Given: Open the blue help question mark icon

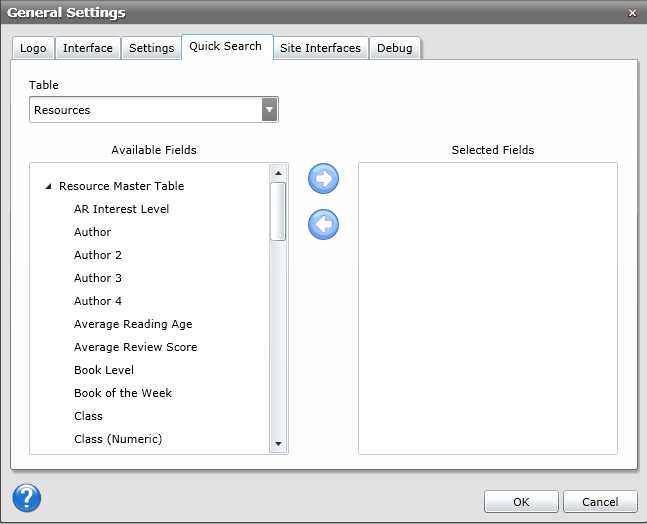Looking at the screenshot, I should coord(26,497).
